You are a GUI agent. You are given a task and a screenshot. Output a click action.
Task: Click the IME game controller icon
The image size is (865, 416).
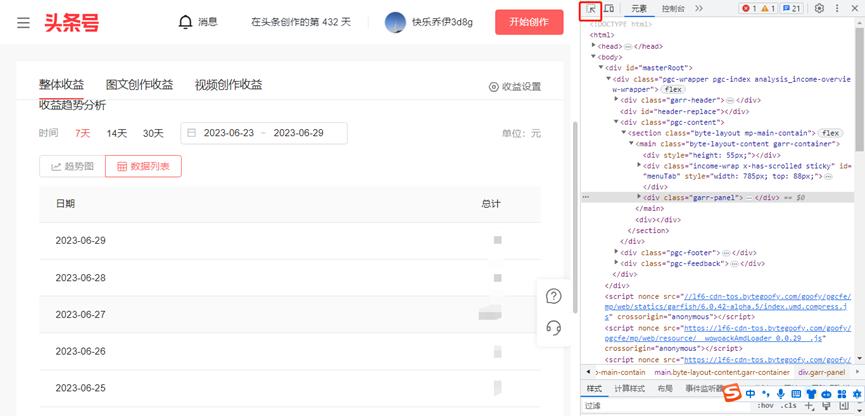pyautogui.click(x=826, y=393)
